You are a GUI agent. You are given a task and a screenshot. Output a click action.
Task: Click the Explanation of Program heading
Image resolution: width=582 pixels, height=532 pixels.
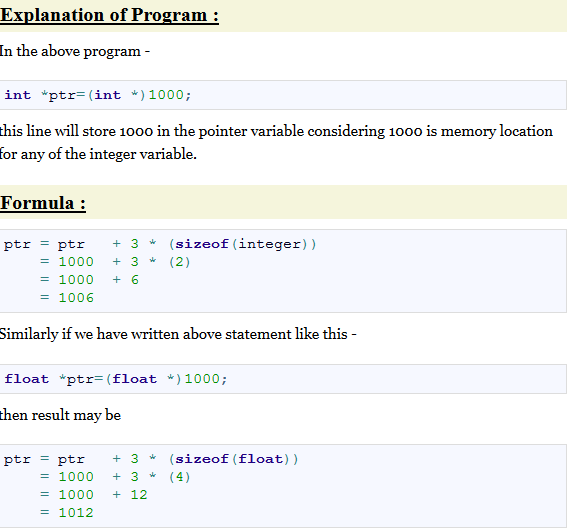point(109,16)
